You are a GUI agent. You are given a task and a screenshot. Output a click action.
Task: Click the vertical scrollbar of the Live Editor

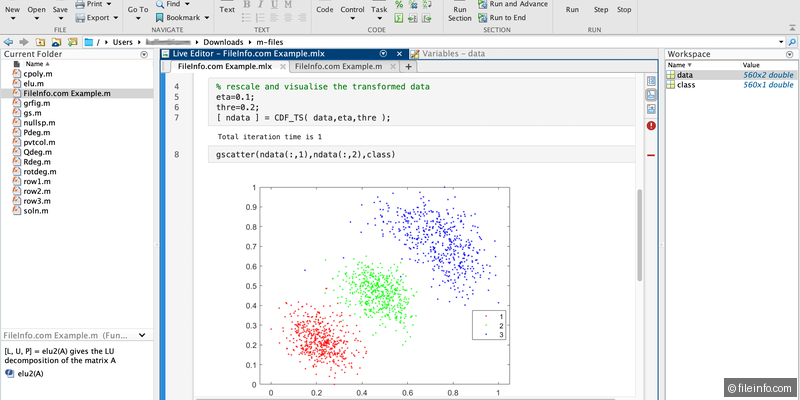pos(640,235)
